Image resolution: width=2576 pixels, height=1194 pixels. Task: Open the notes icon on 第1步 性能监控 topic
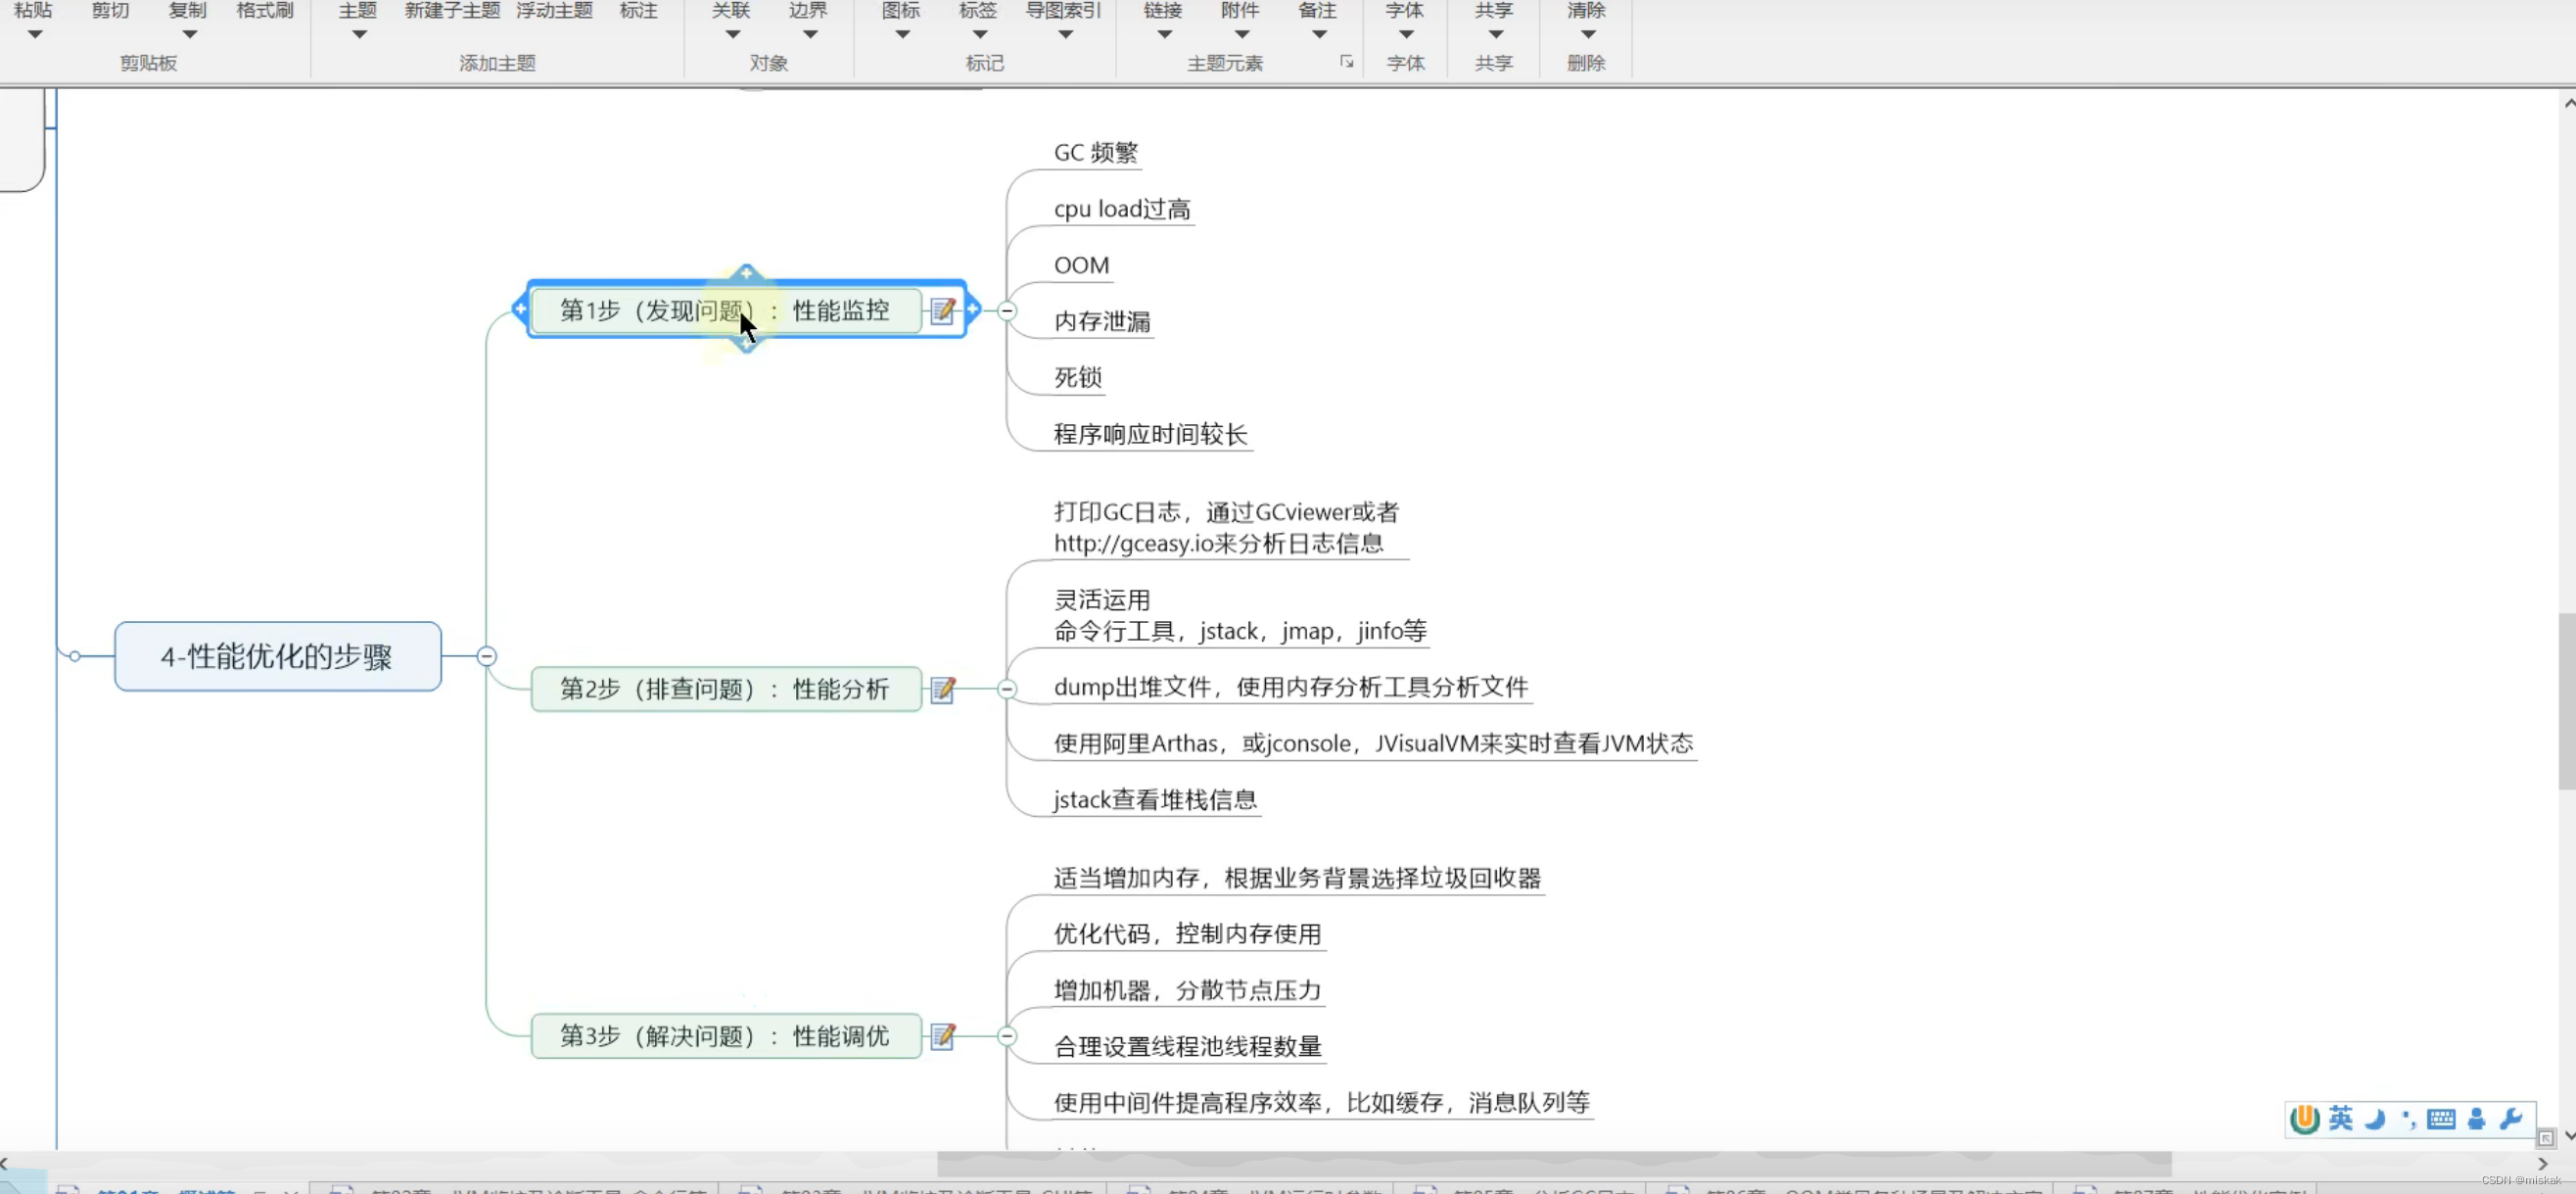(943, 311)
